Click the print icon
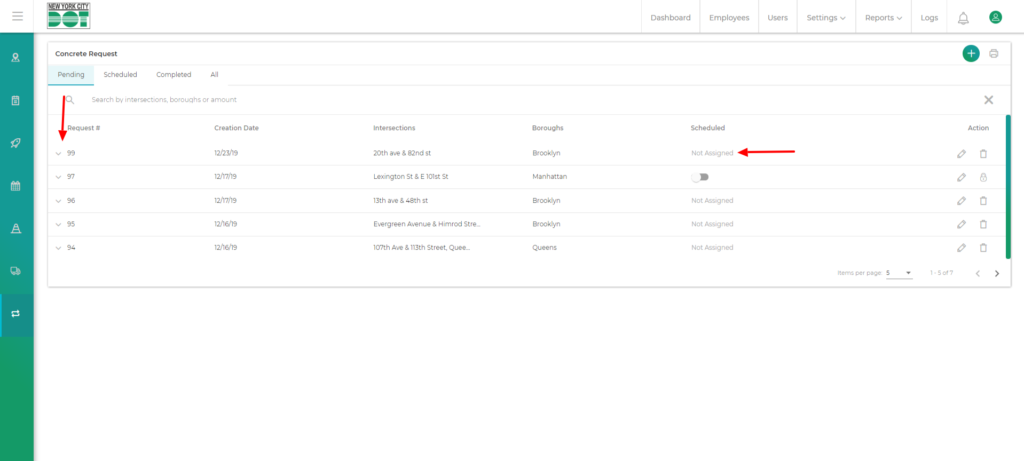This screenshot has width=1024, height=461. point(993,53)
